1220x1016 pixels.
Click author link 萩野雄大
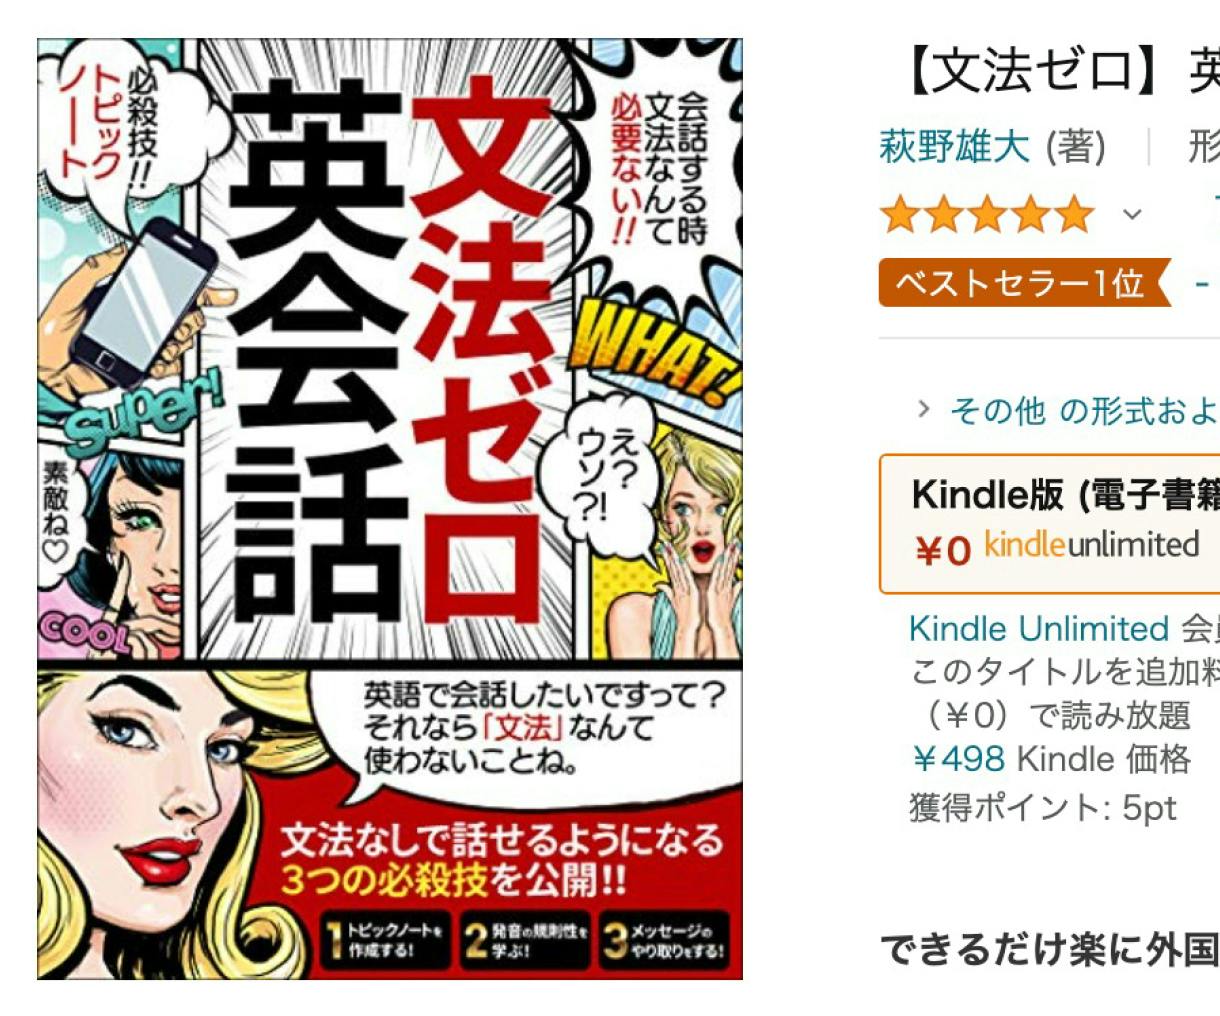(954, 147)
